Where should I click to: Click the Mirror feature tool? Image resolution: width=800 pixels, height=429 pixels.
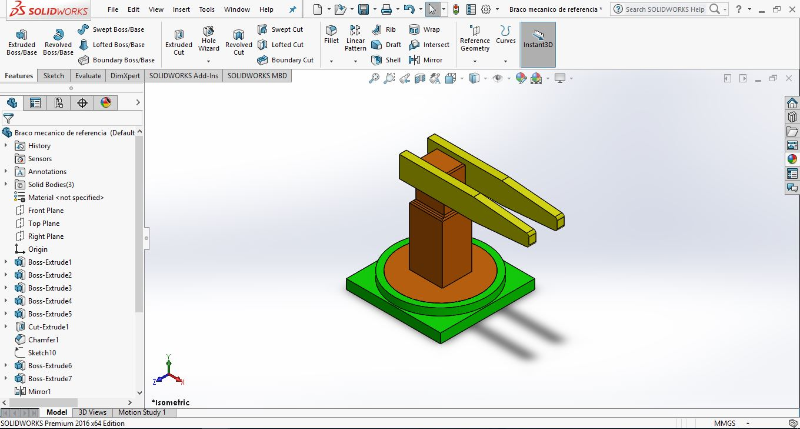pyautogui.click(x=425, y=60)
